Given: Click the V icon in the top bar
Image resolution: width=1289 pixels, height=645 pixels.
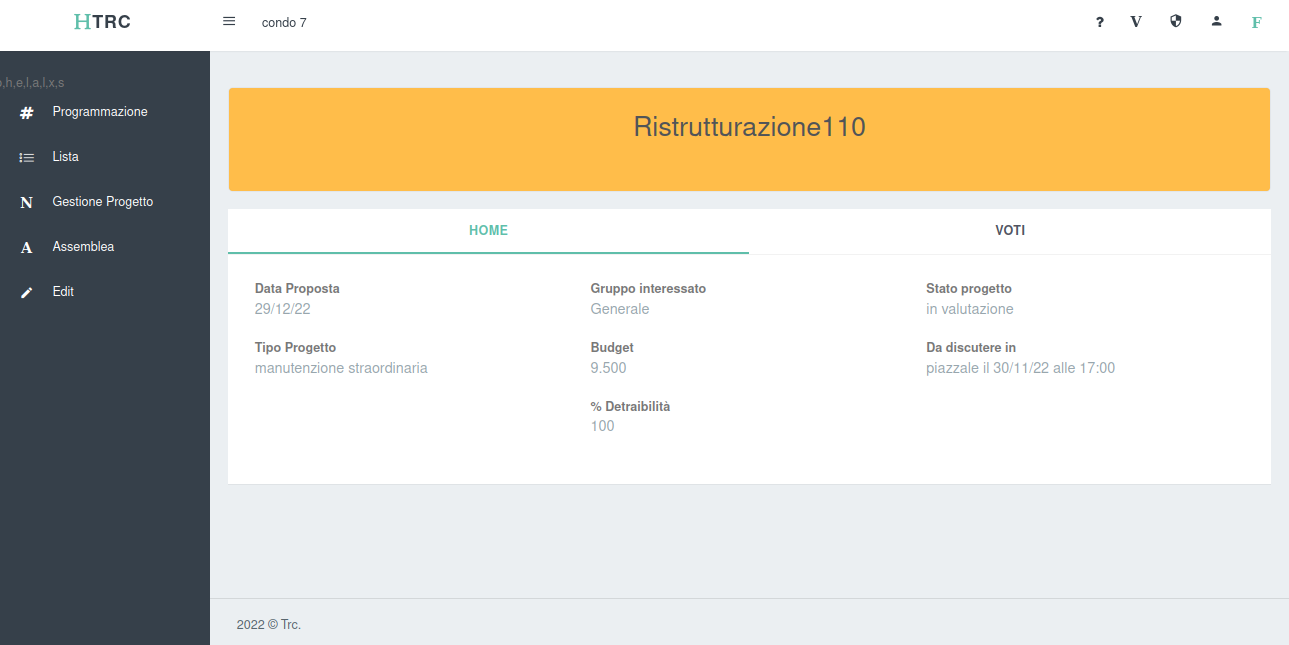Looking at the screenshot, I should click(1135, 21).
